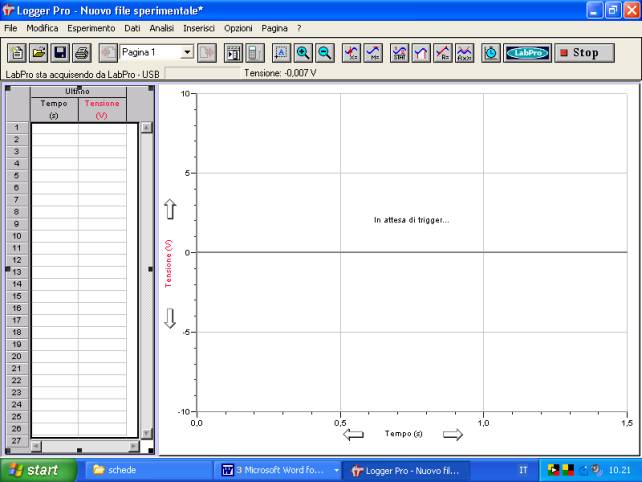Click the New file toolbar icon
The image size is (642, 482).
coord(17,53)
